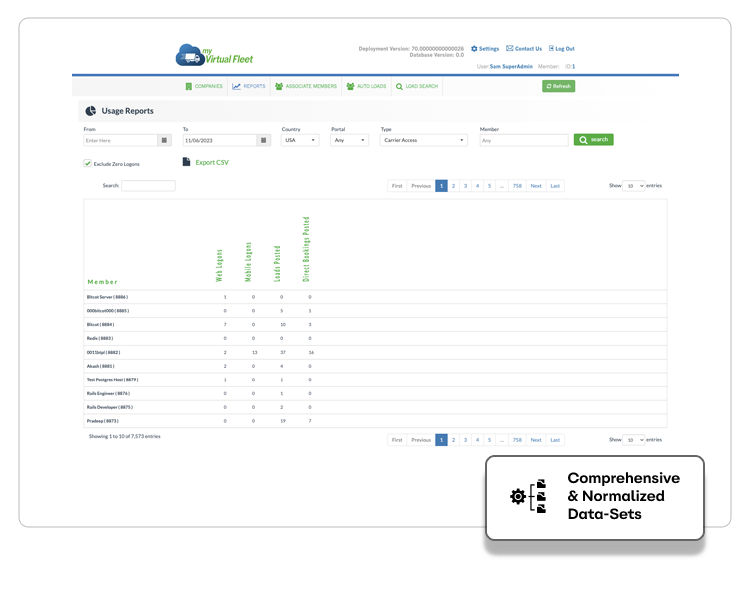This screenshot has height=600, width=750.
Task: Expand the Country dropdown
Action: click(x=299, y=140)
